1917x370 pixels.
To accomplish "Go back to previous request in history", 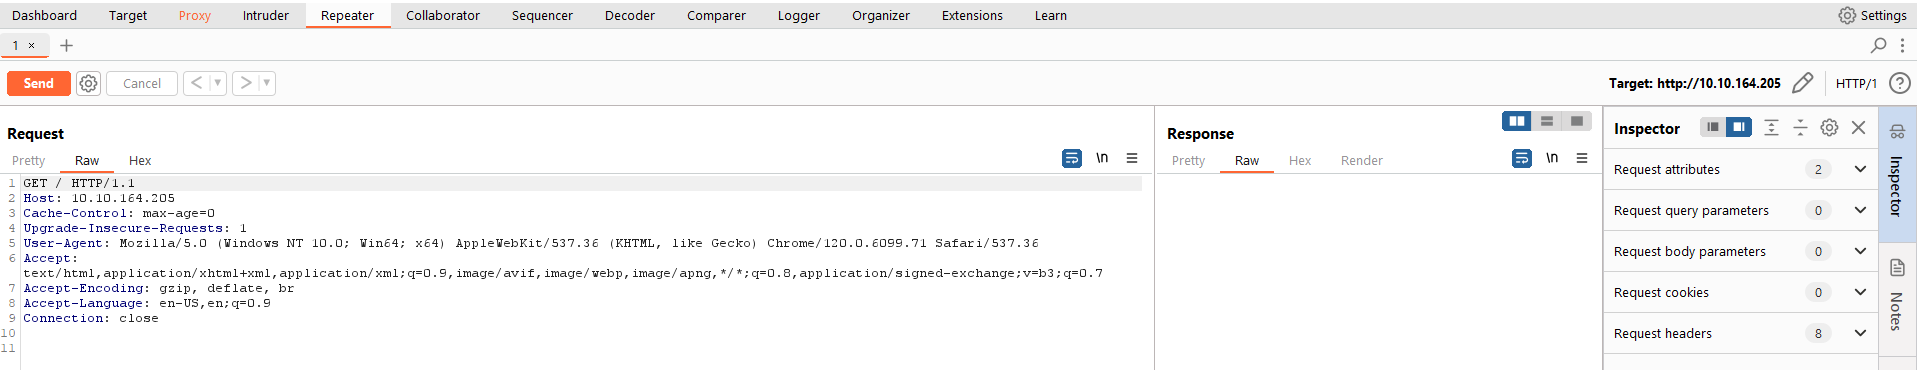I will click(x=197, y=83).
